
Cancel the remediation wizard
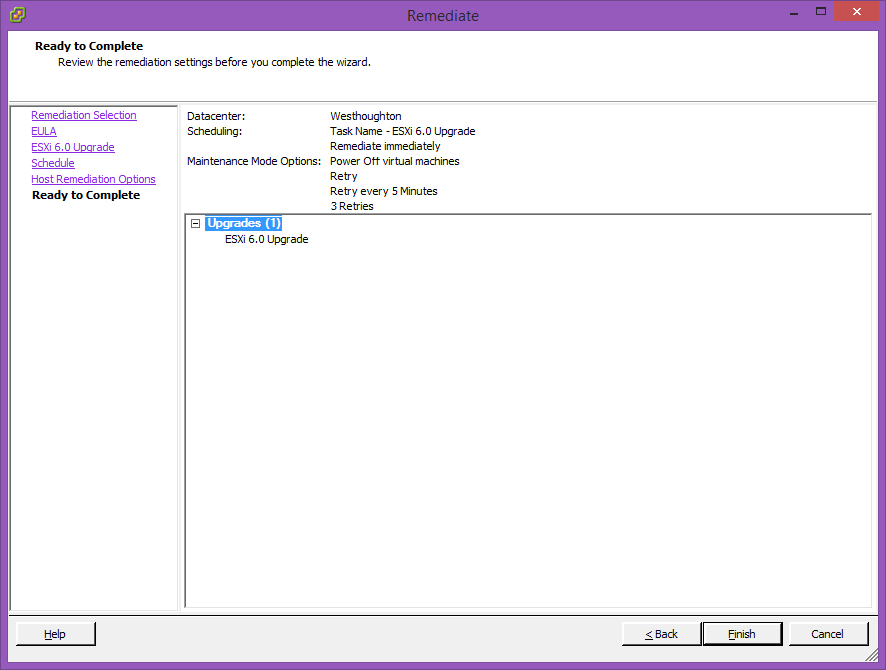[x=828, y=634]
